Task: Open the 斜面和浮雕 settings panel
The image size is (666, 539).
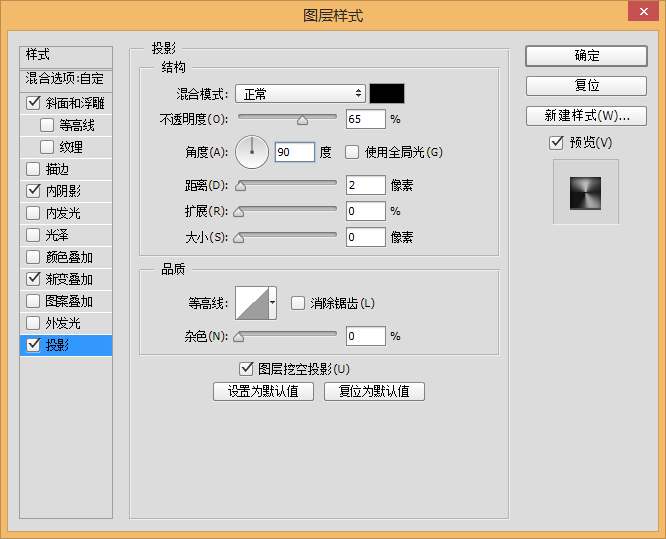Action: click(75, 103)
